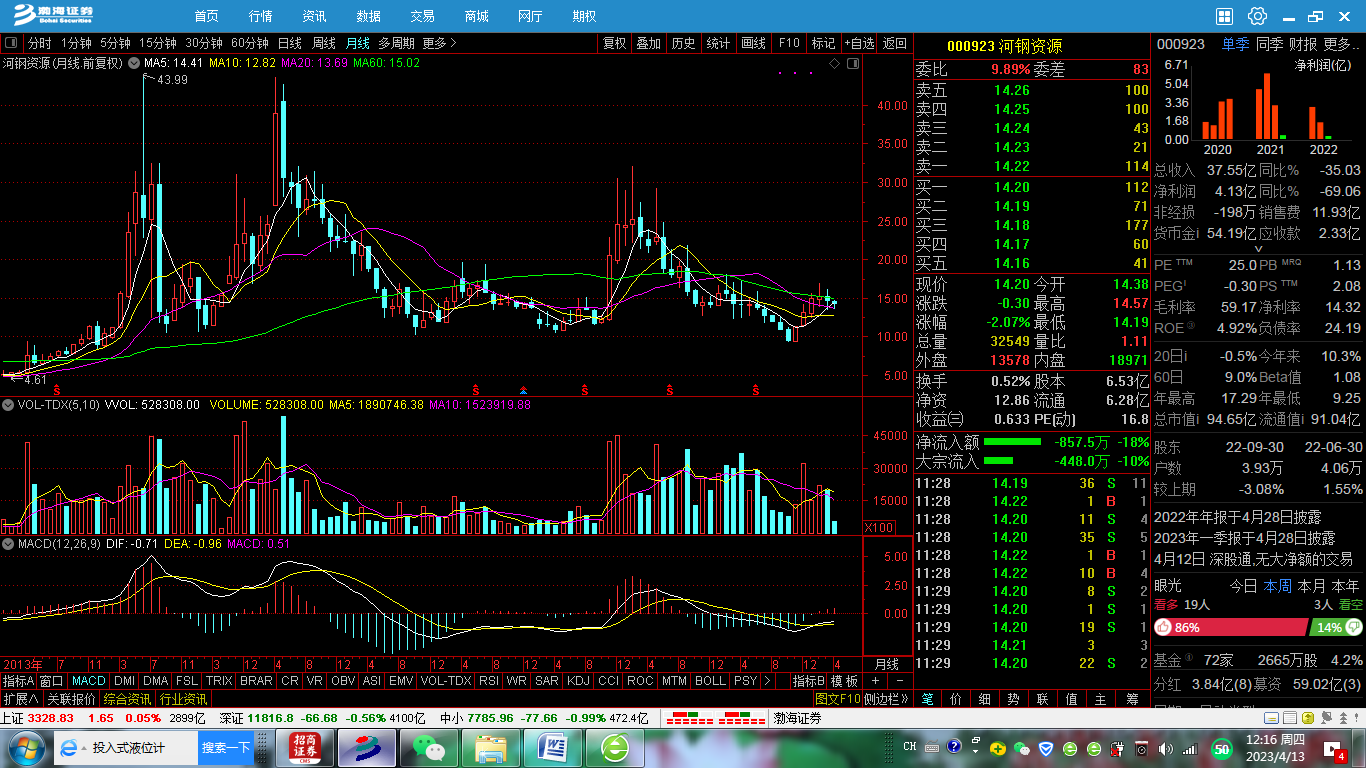Expand 更多 in financial panel
Image resolution: width=1366 pixels, height=768 pixels.
tap(1341, 44)
